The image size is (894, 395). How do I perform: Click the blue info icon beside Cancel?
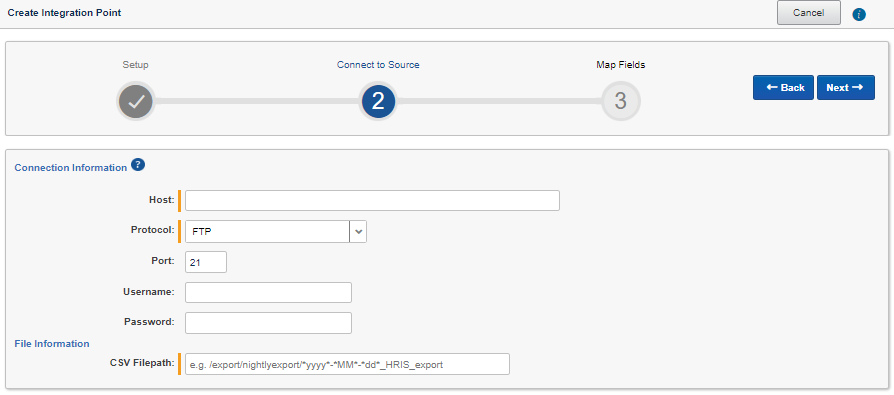click(x=859, y=14)
